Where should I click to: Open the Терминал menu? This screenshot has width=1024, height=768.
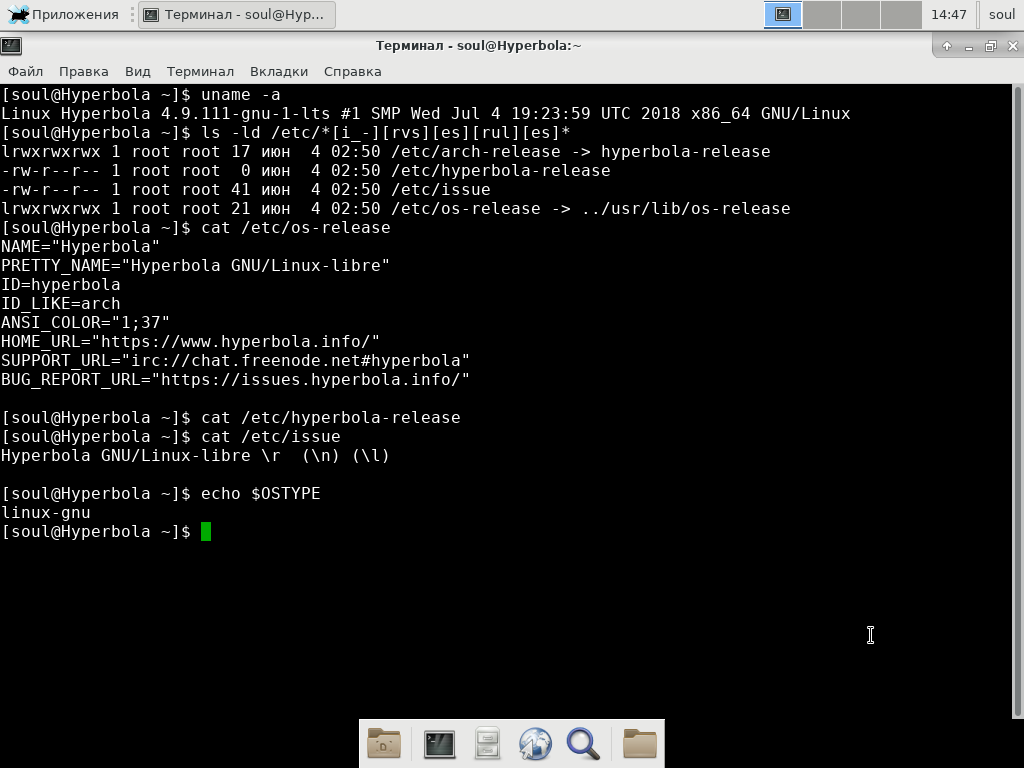click(200, 71)
